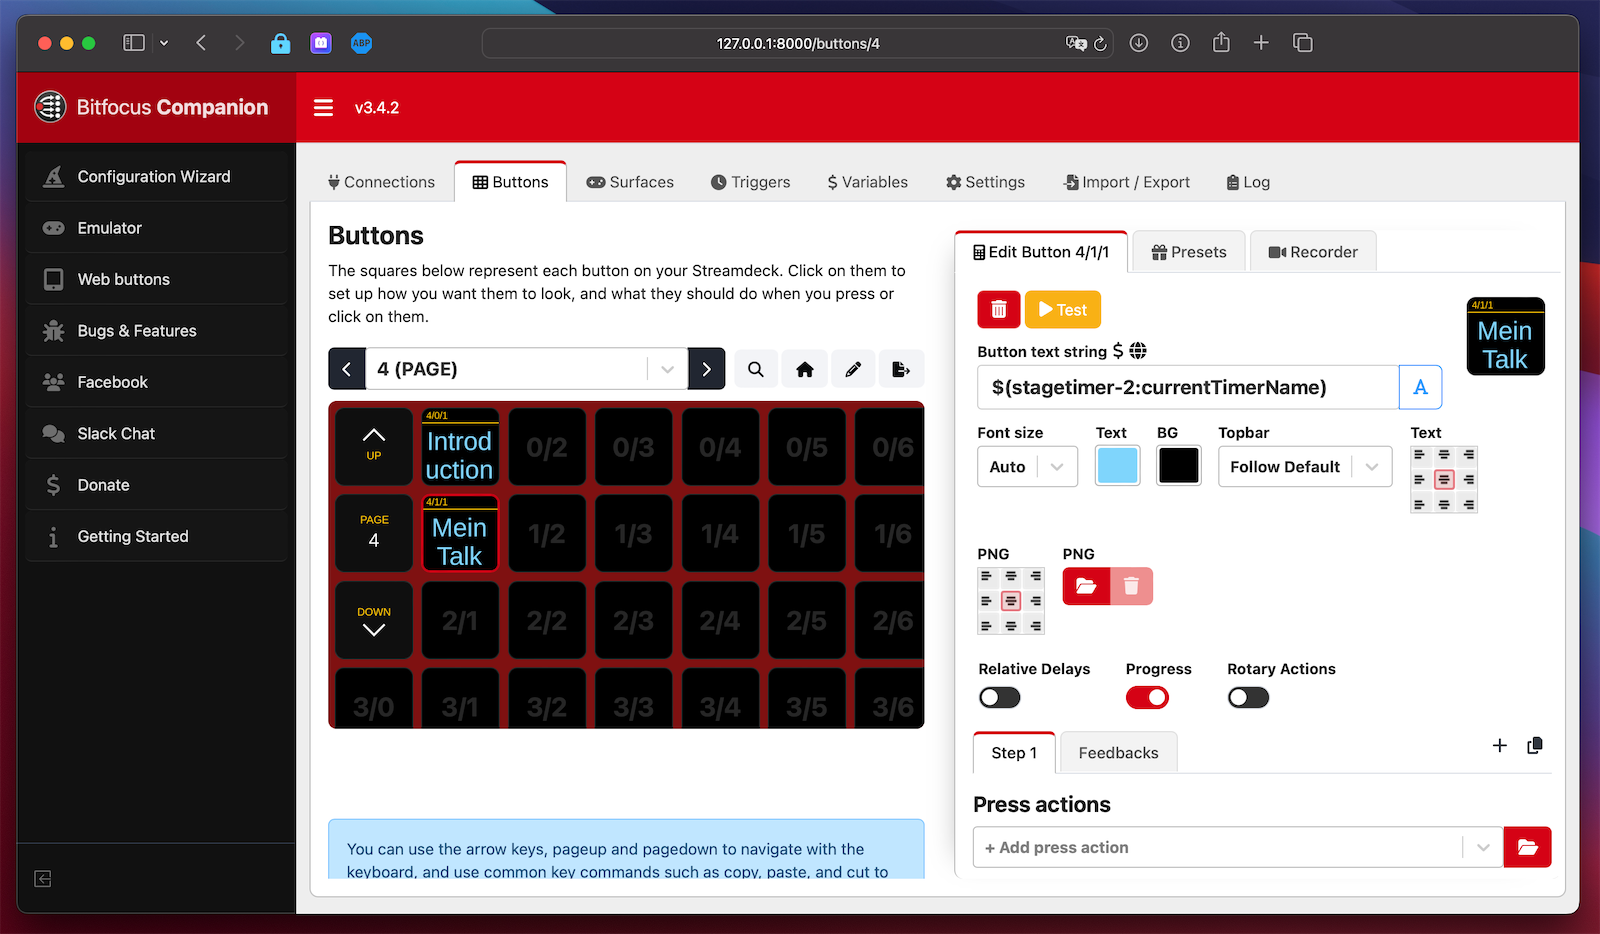Delete button 4/1/1 using the trash icon

pos(997,309)
